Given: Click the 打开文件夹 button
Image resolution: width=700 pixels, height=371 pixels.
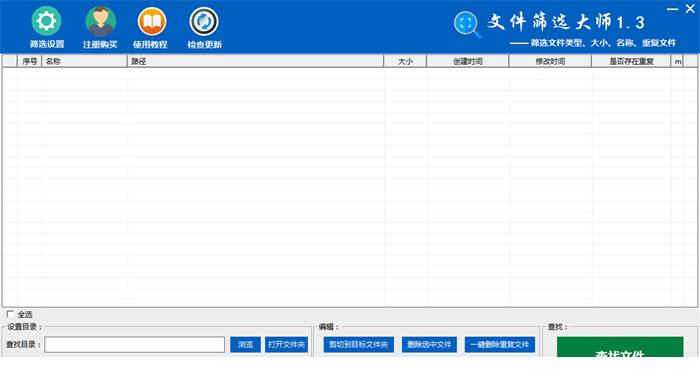Looking at the screenshot, I should 286,345.
